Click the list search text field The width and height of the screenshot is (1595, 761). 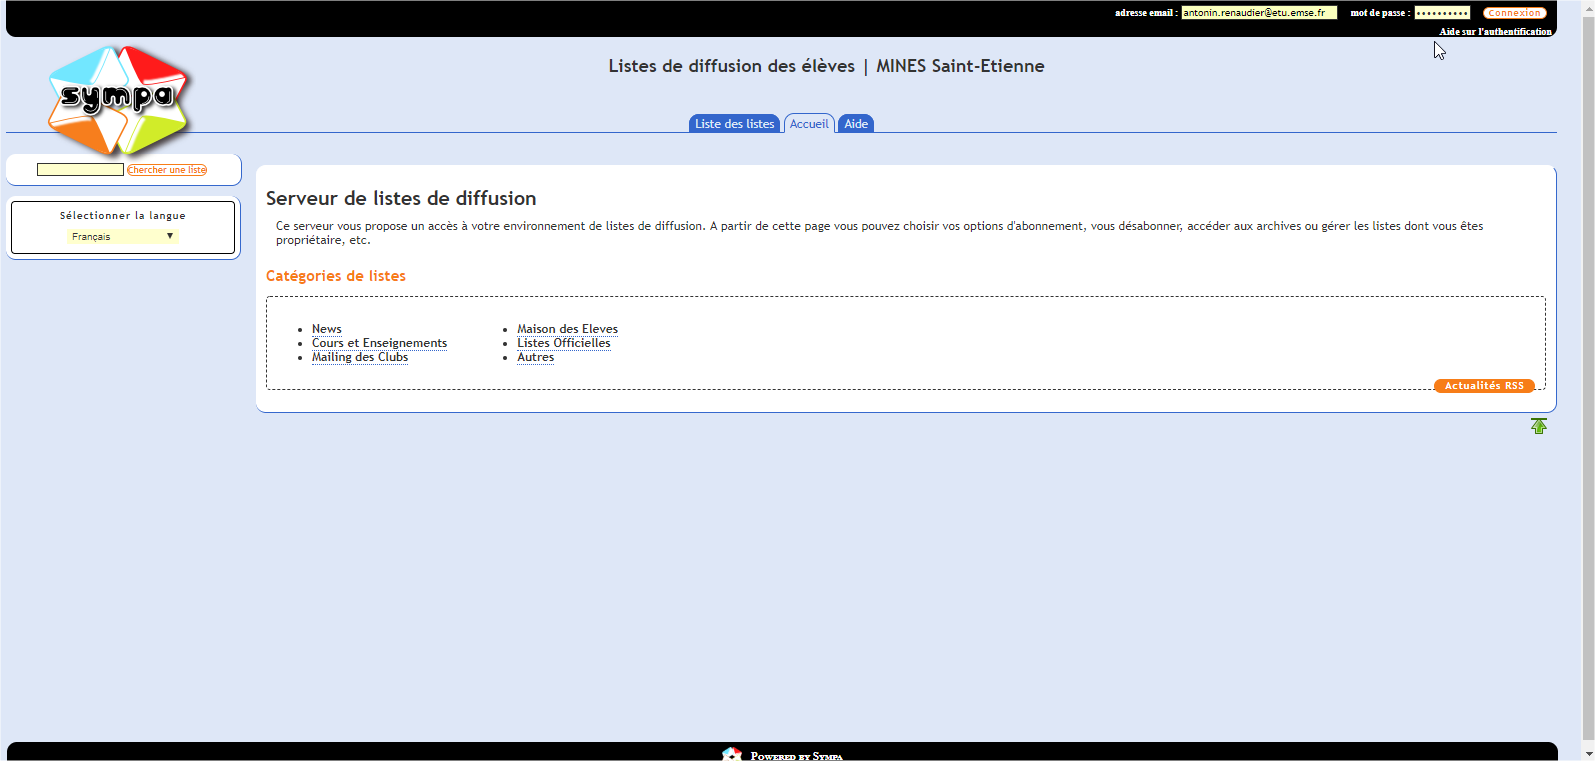pos(80,170)
